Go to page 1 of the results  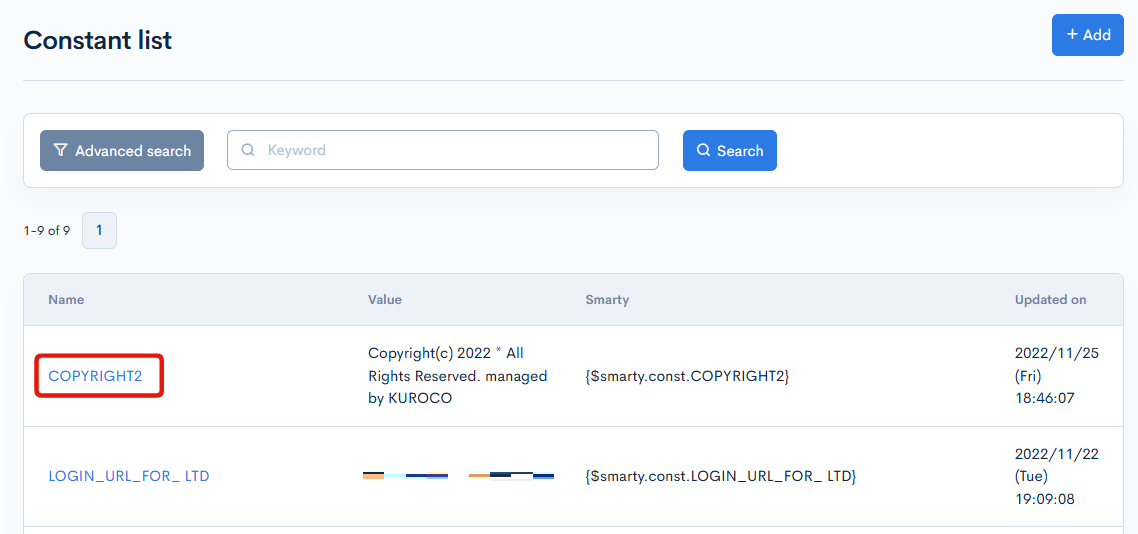99,230
